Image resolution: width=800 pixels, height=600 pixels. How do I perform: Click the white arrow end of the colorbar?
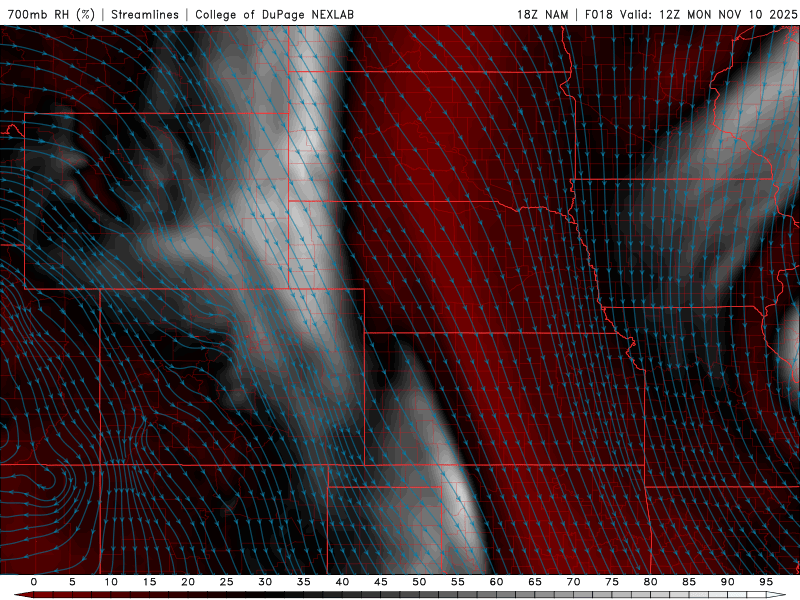click(x=777, y=595)
